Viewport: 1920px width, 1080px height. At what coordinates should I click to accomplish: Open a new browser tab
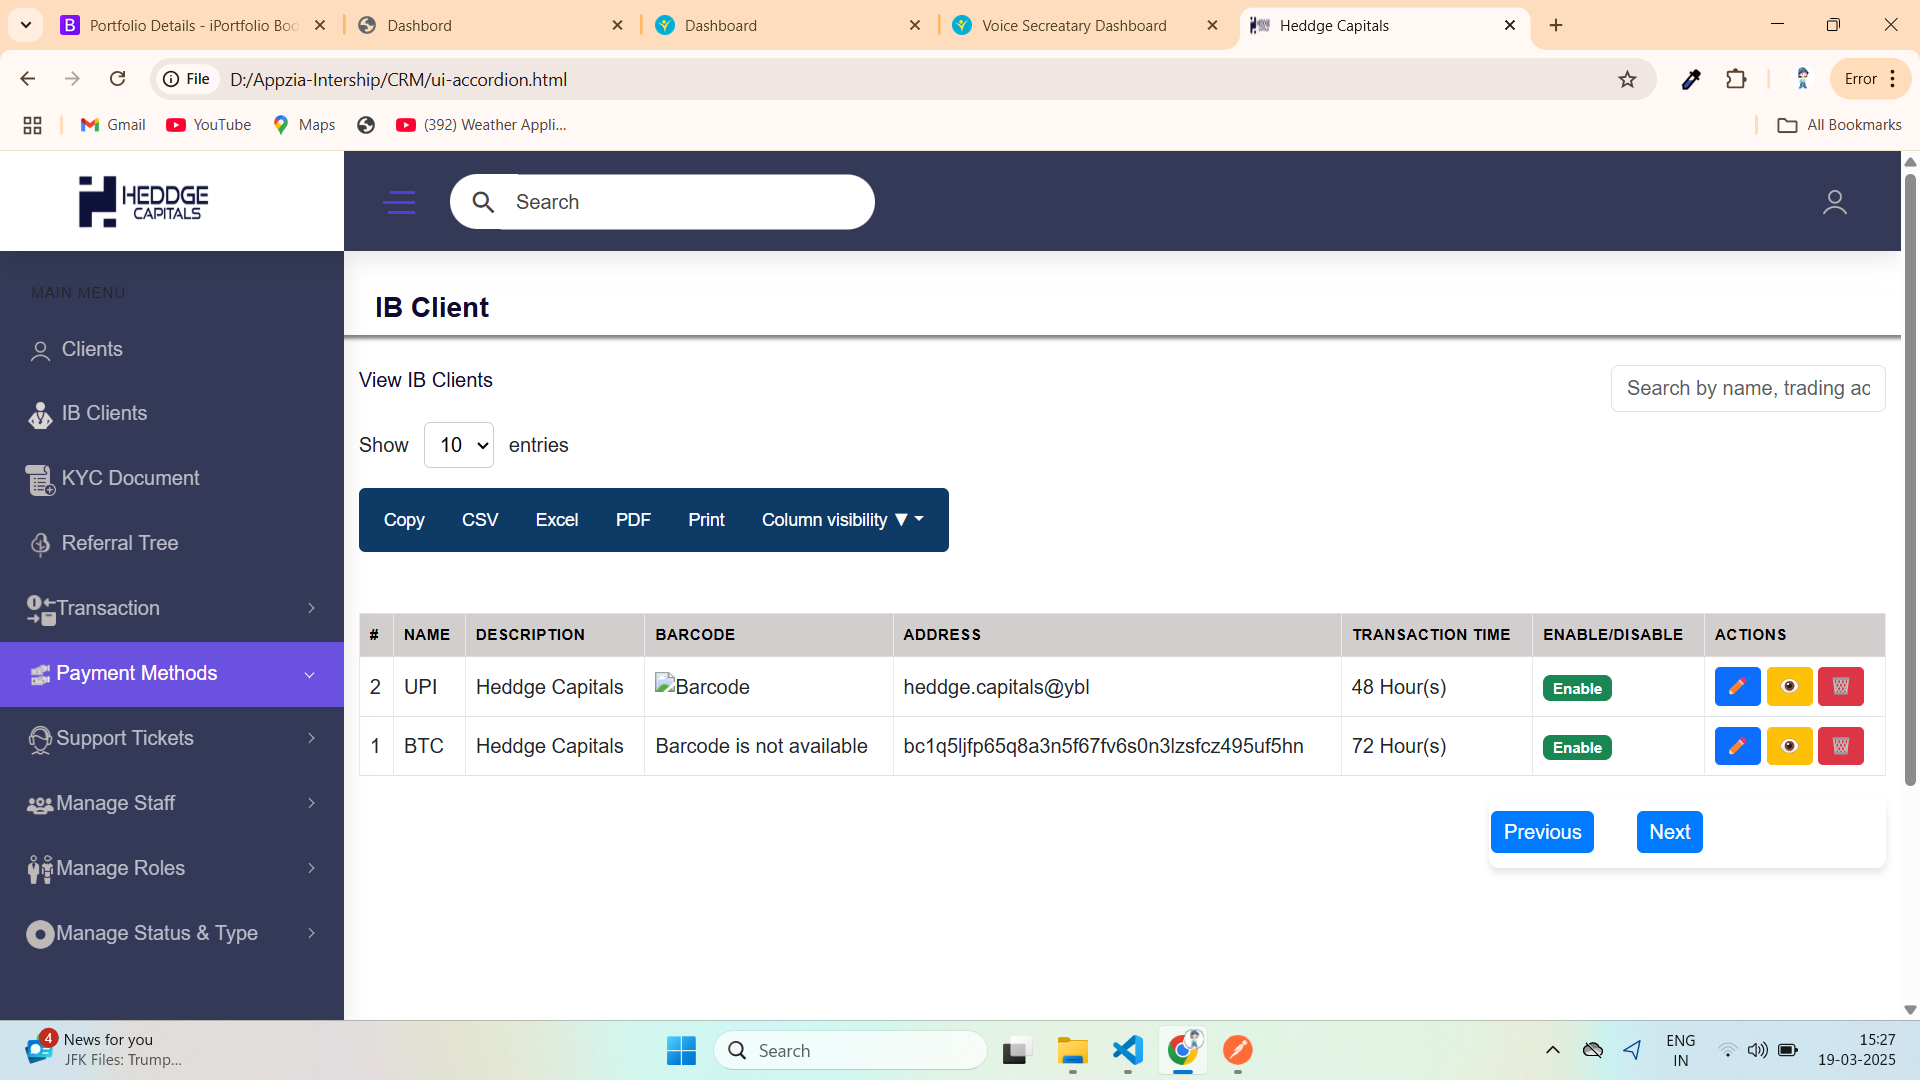[x=1556, y=25]
